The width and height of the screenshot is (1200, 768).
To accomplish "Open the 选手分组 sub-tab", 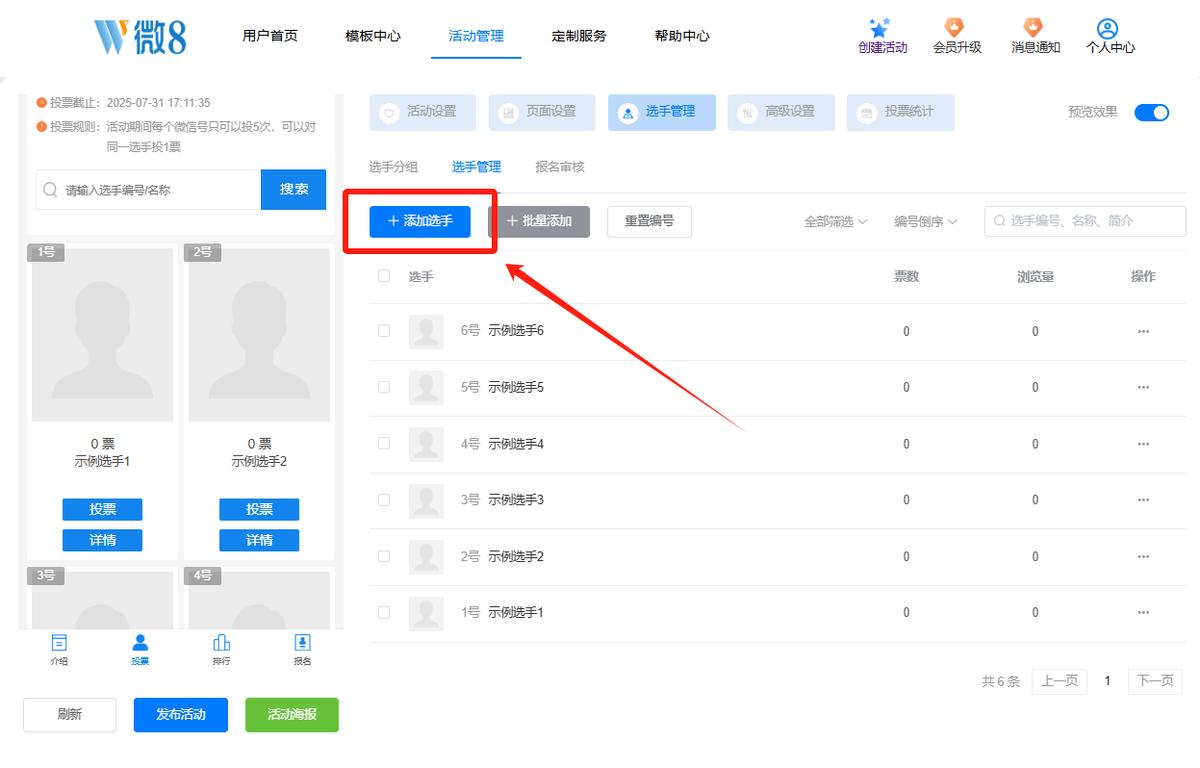I will pos(394,167).
